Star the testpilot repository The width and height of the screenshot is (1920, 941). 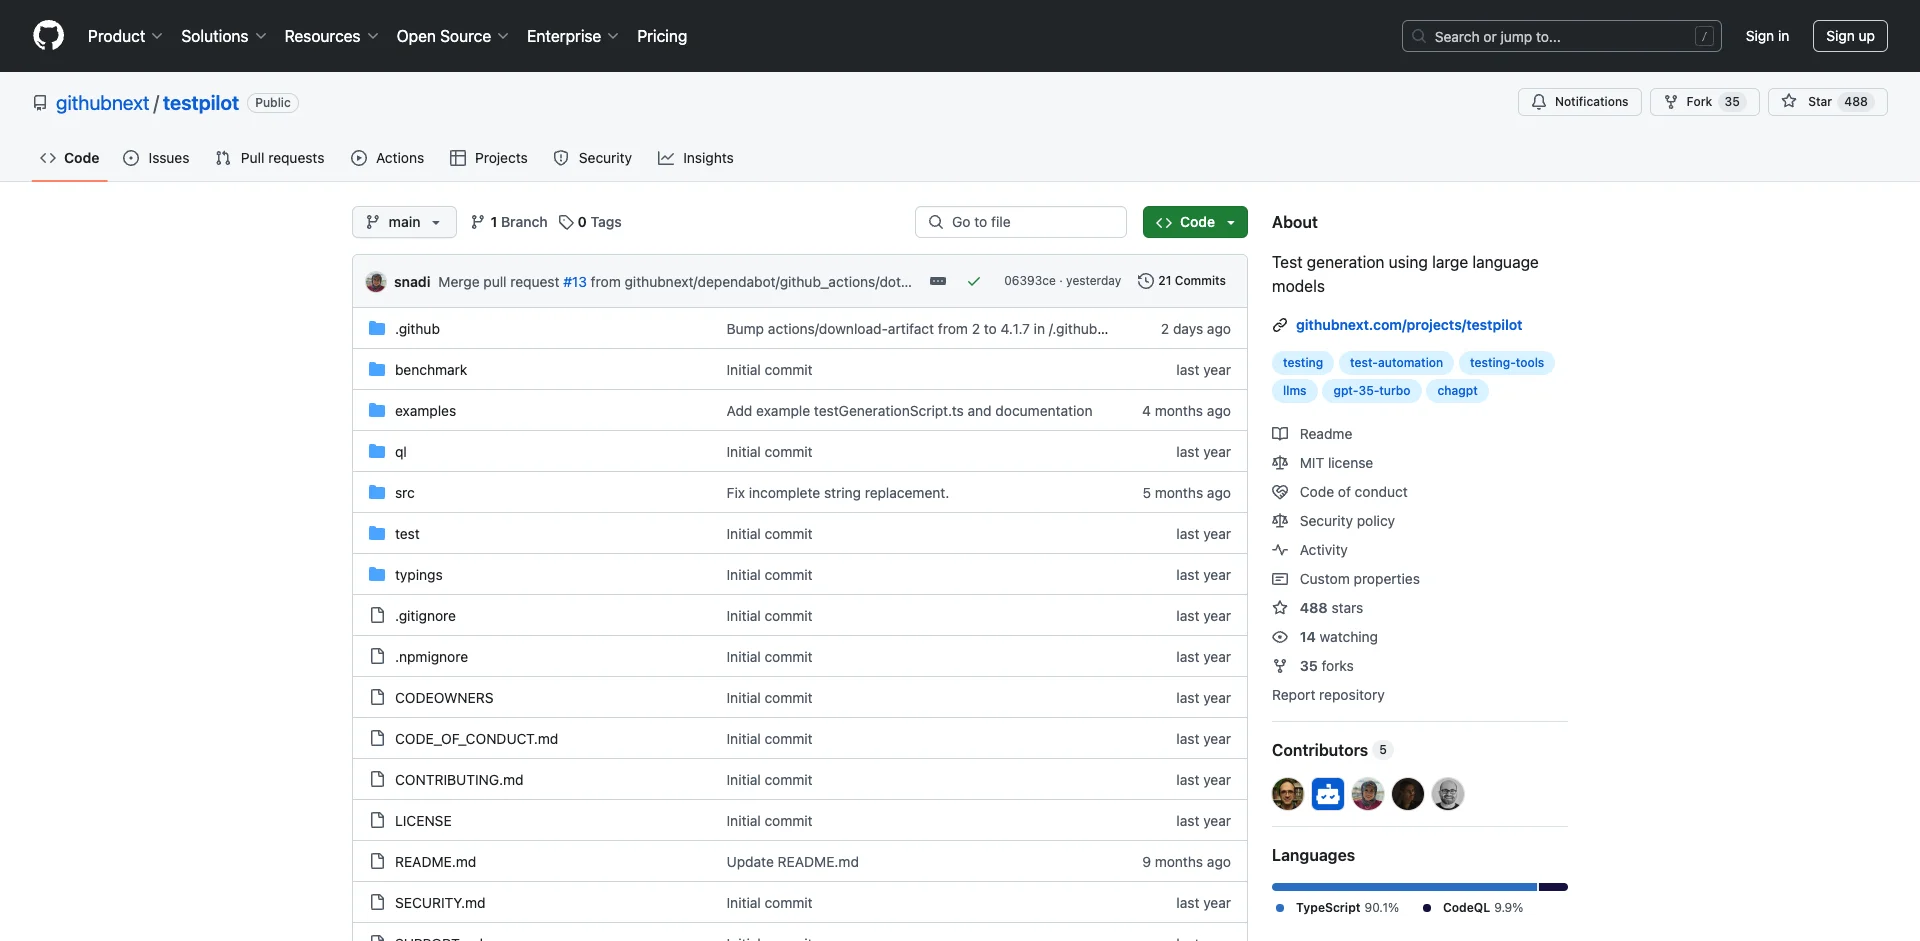click(1827, 102)
